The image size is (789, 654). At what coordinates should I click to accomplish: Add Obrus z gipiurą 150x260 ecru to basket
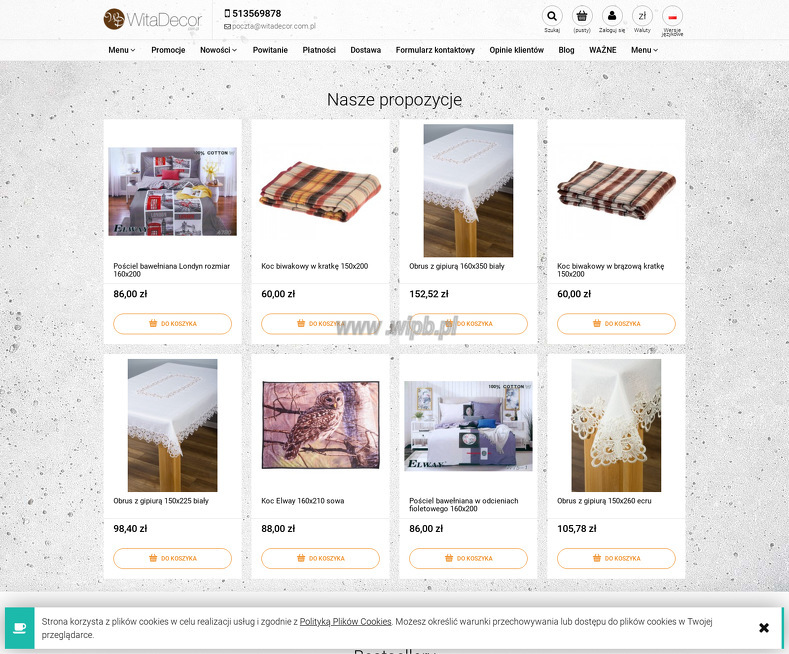click(616, 558)
